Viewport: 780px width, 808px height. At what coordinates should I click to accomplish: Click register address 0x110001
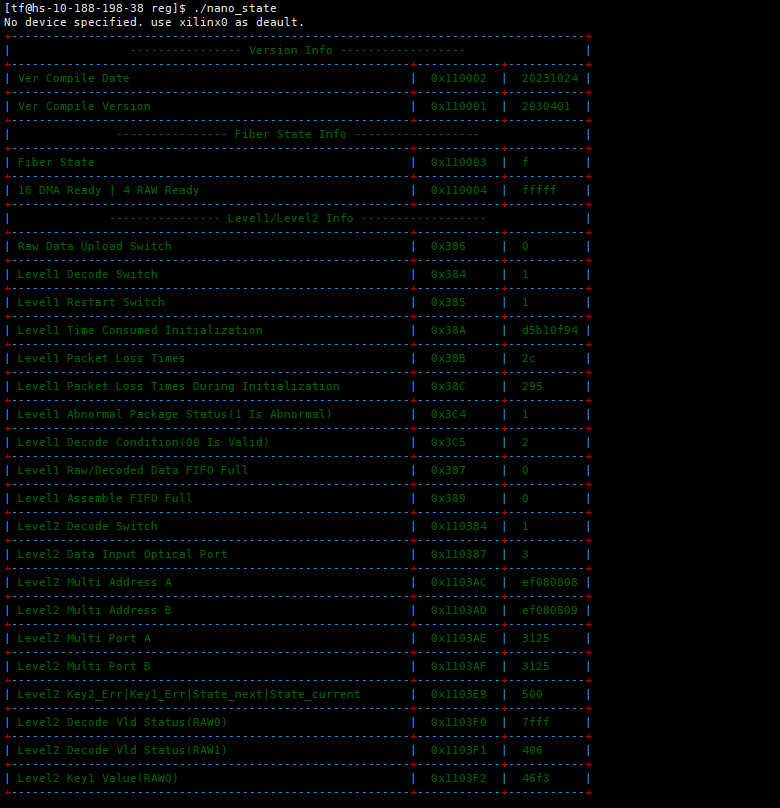click(x=458, y=106)
